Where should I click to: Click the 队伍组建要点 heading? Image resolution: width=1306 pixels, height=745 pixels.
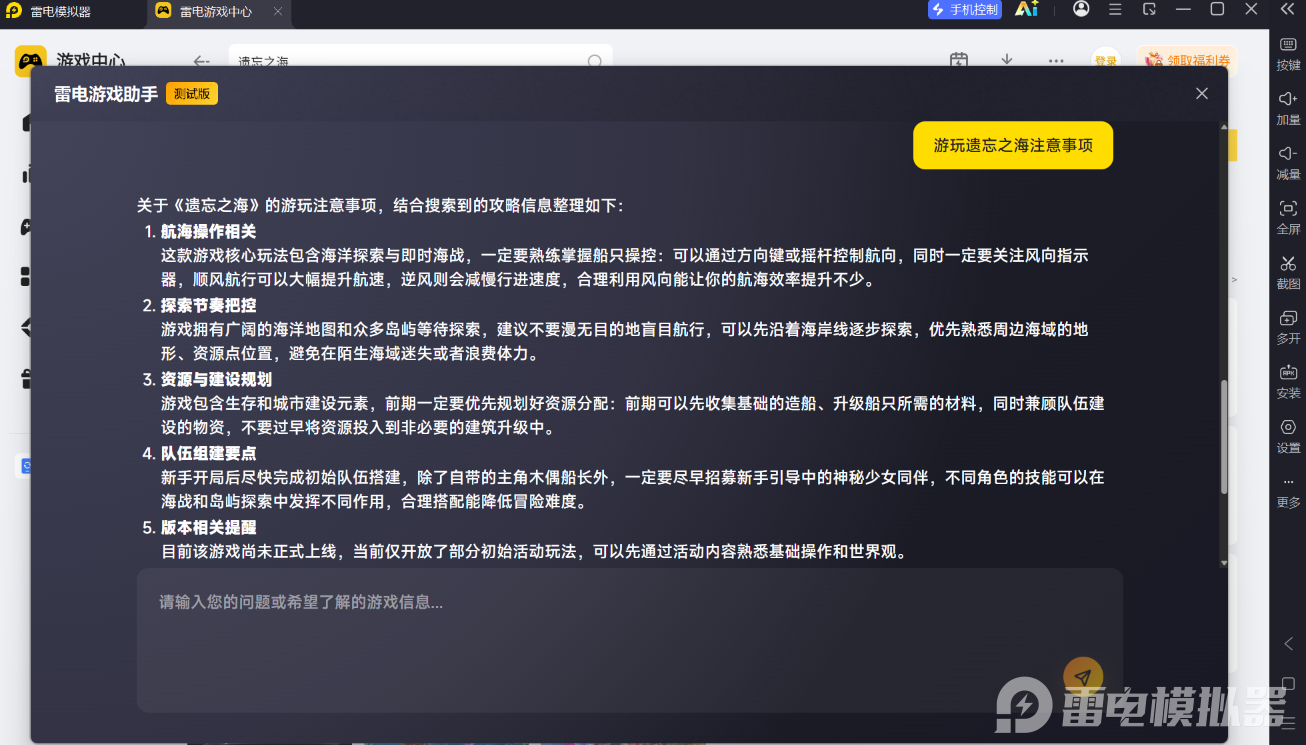[209, 453]
